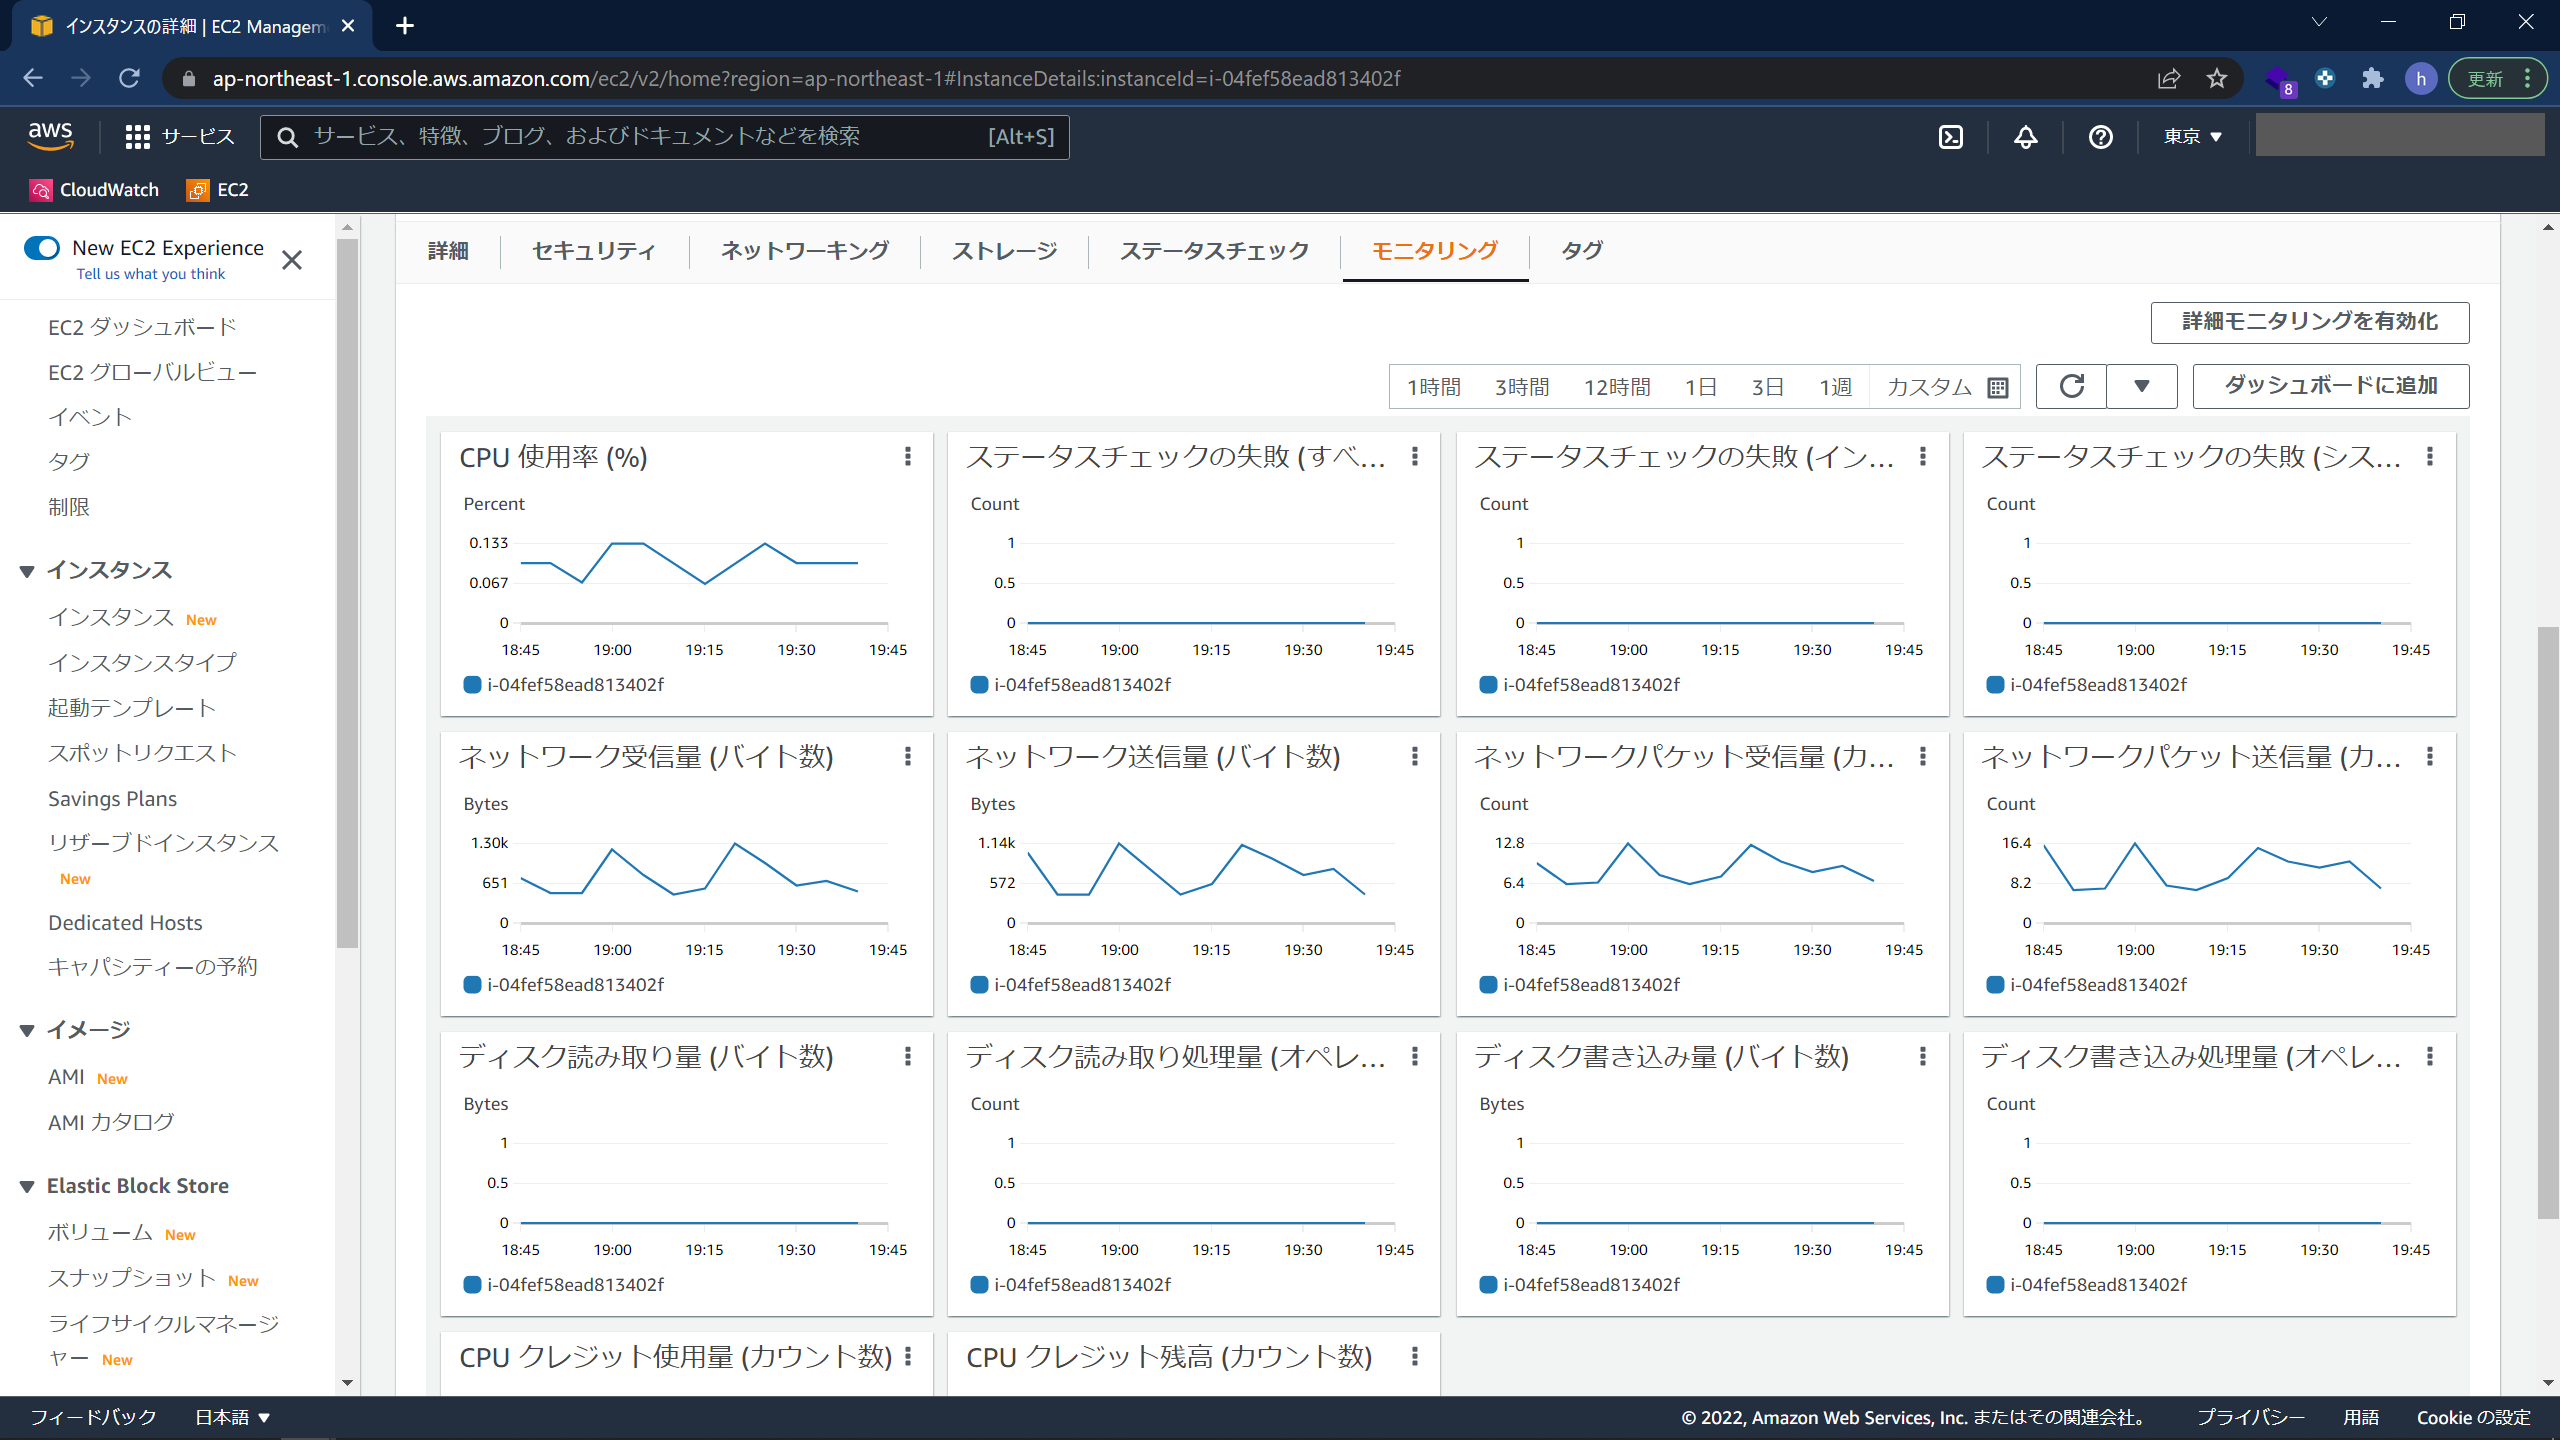Select the 1週 time range
Image resolution: width=2560 pixels, height=1440 pixels.
pyautogui.click(x=1836, y=387)
